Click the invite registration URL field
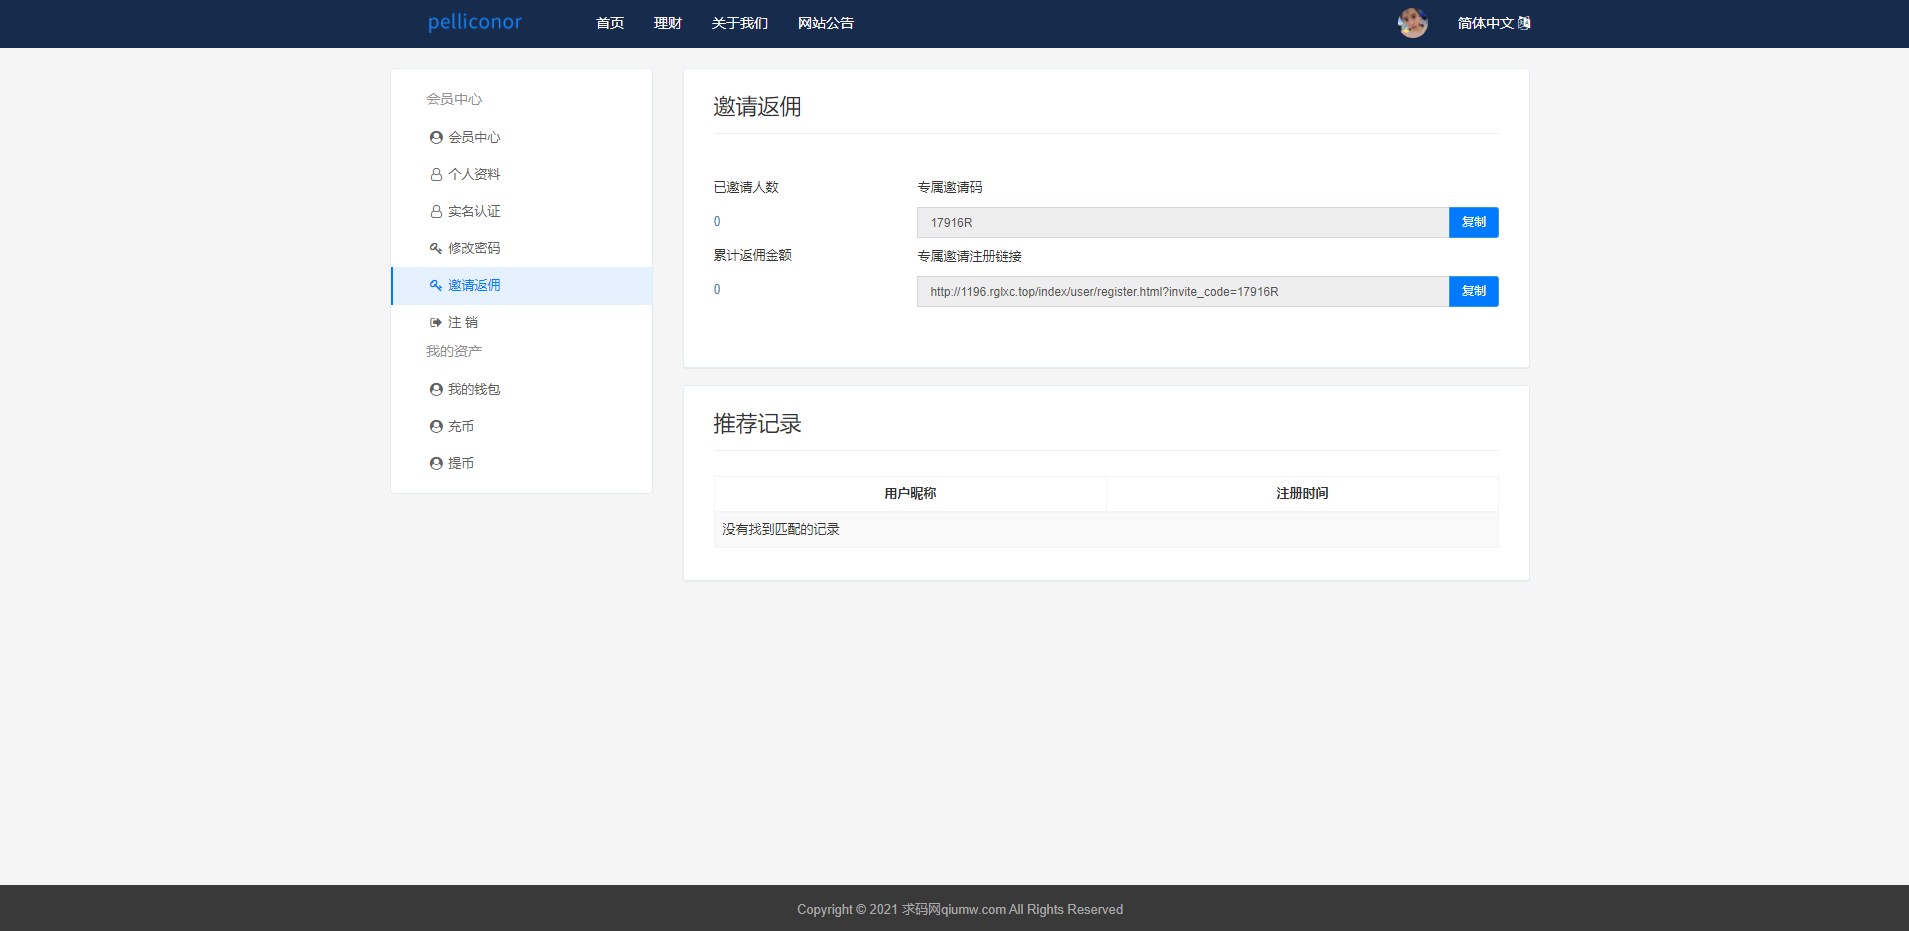Viewport: 1909px width, 931px height. coord(1182,292)
